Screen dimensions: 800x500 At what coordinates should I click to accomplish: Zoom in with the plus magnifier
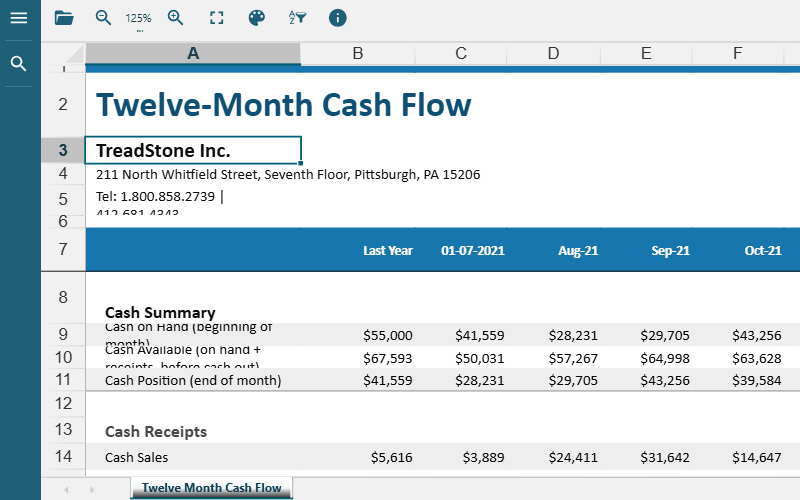coord(175,18)
